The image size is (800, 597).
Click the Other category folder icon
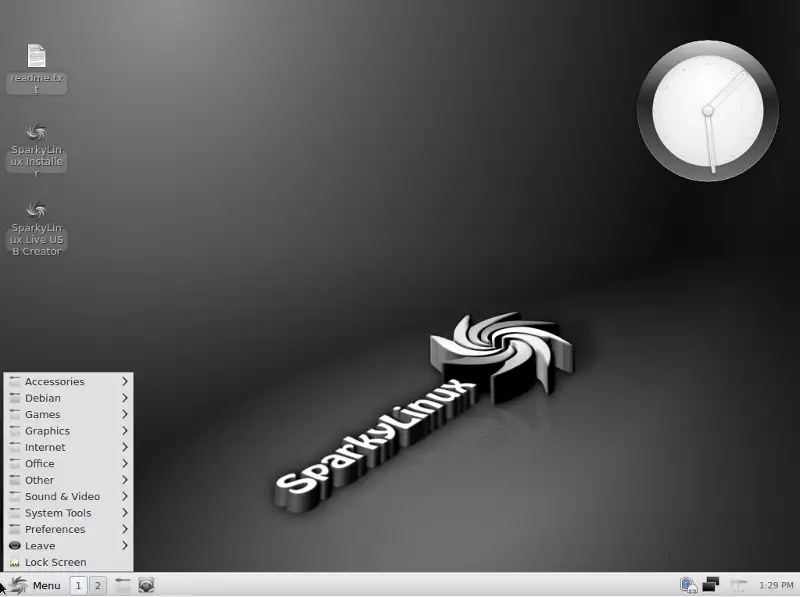15,480
